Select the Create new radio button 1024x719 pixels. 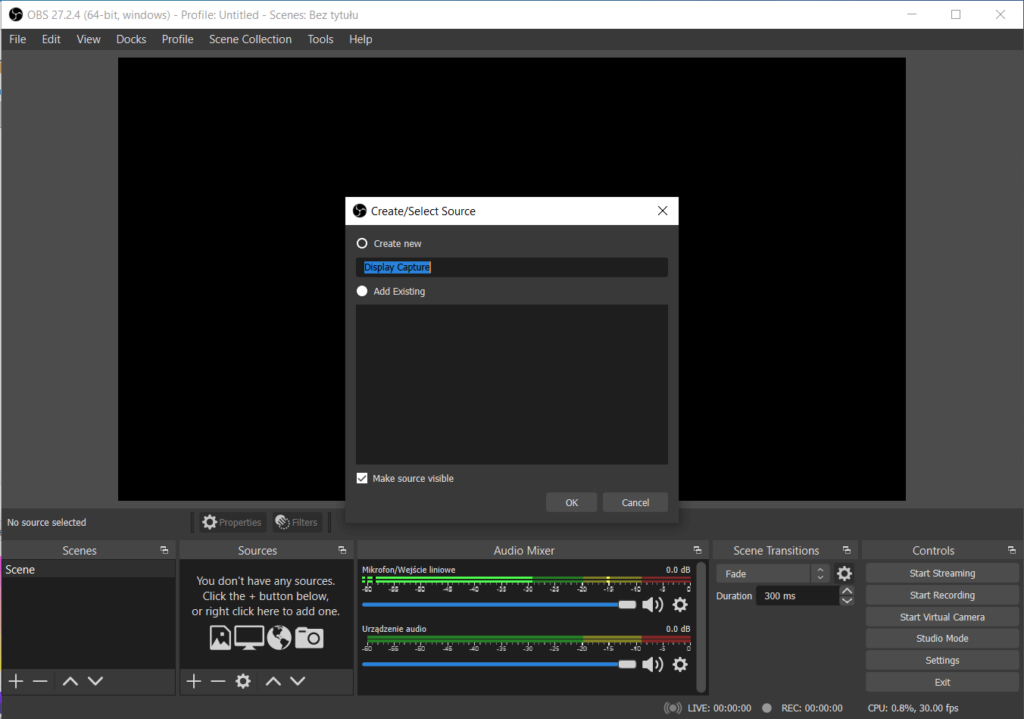coord(362,243)
